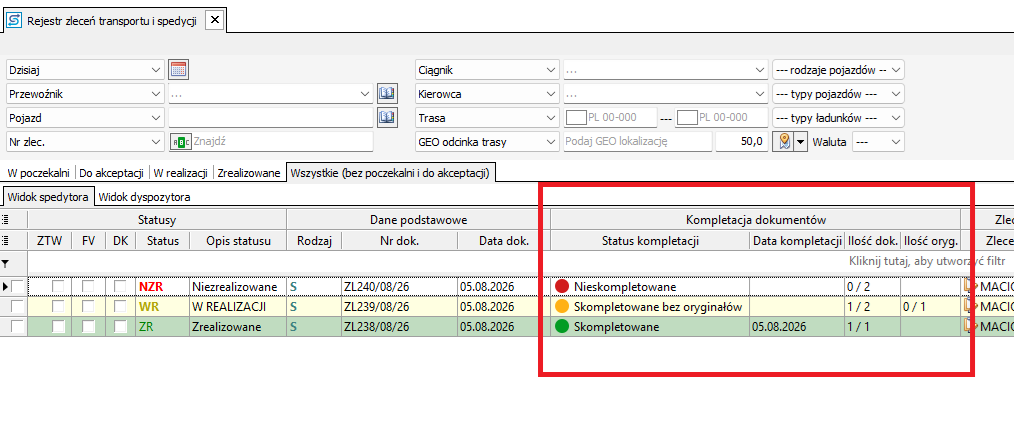
Task: Click the orange Skompletowane bez oryginałów dot
Action: 561,306
